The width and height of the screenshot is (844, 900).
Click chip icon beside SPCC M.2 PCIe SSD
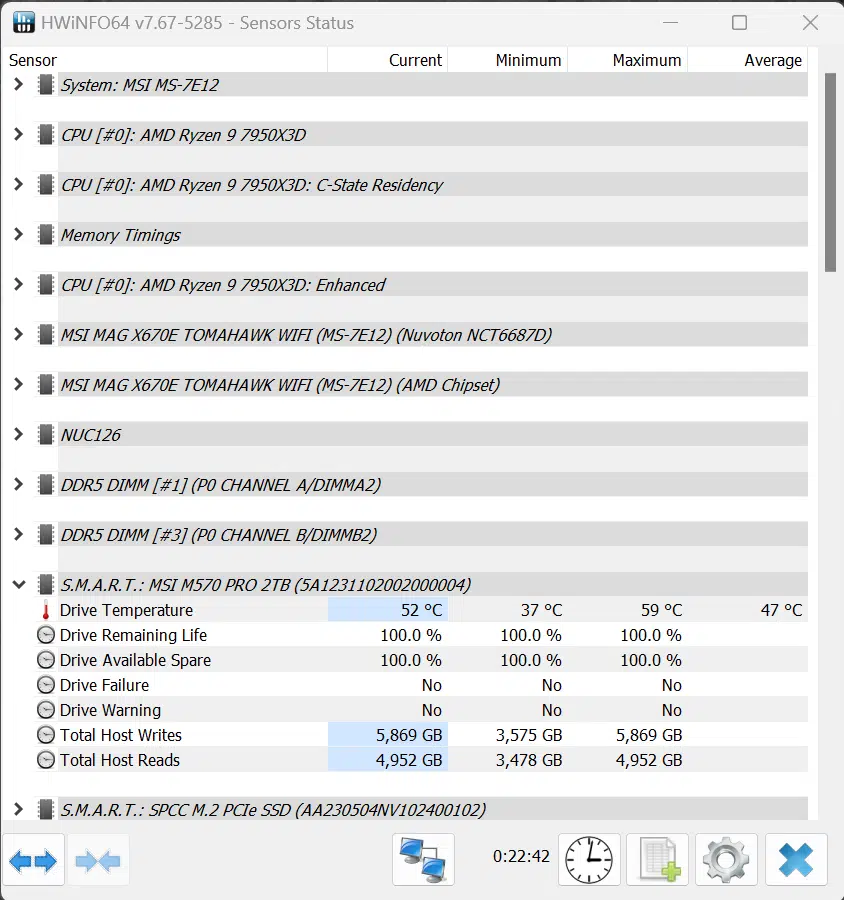[x=46, y=810]
